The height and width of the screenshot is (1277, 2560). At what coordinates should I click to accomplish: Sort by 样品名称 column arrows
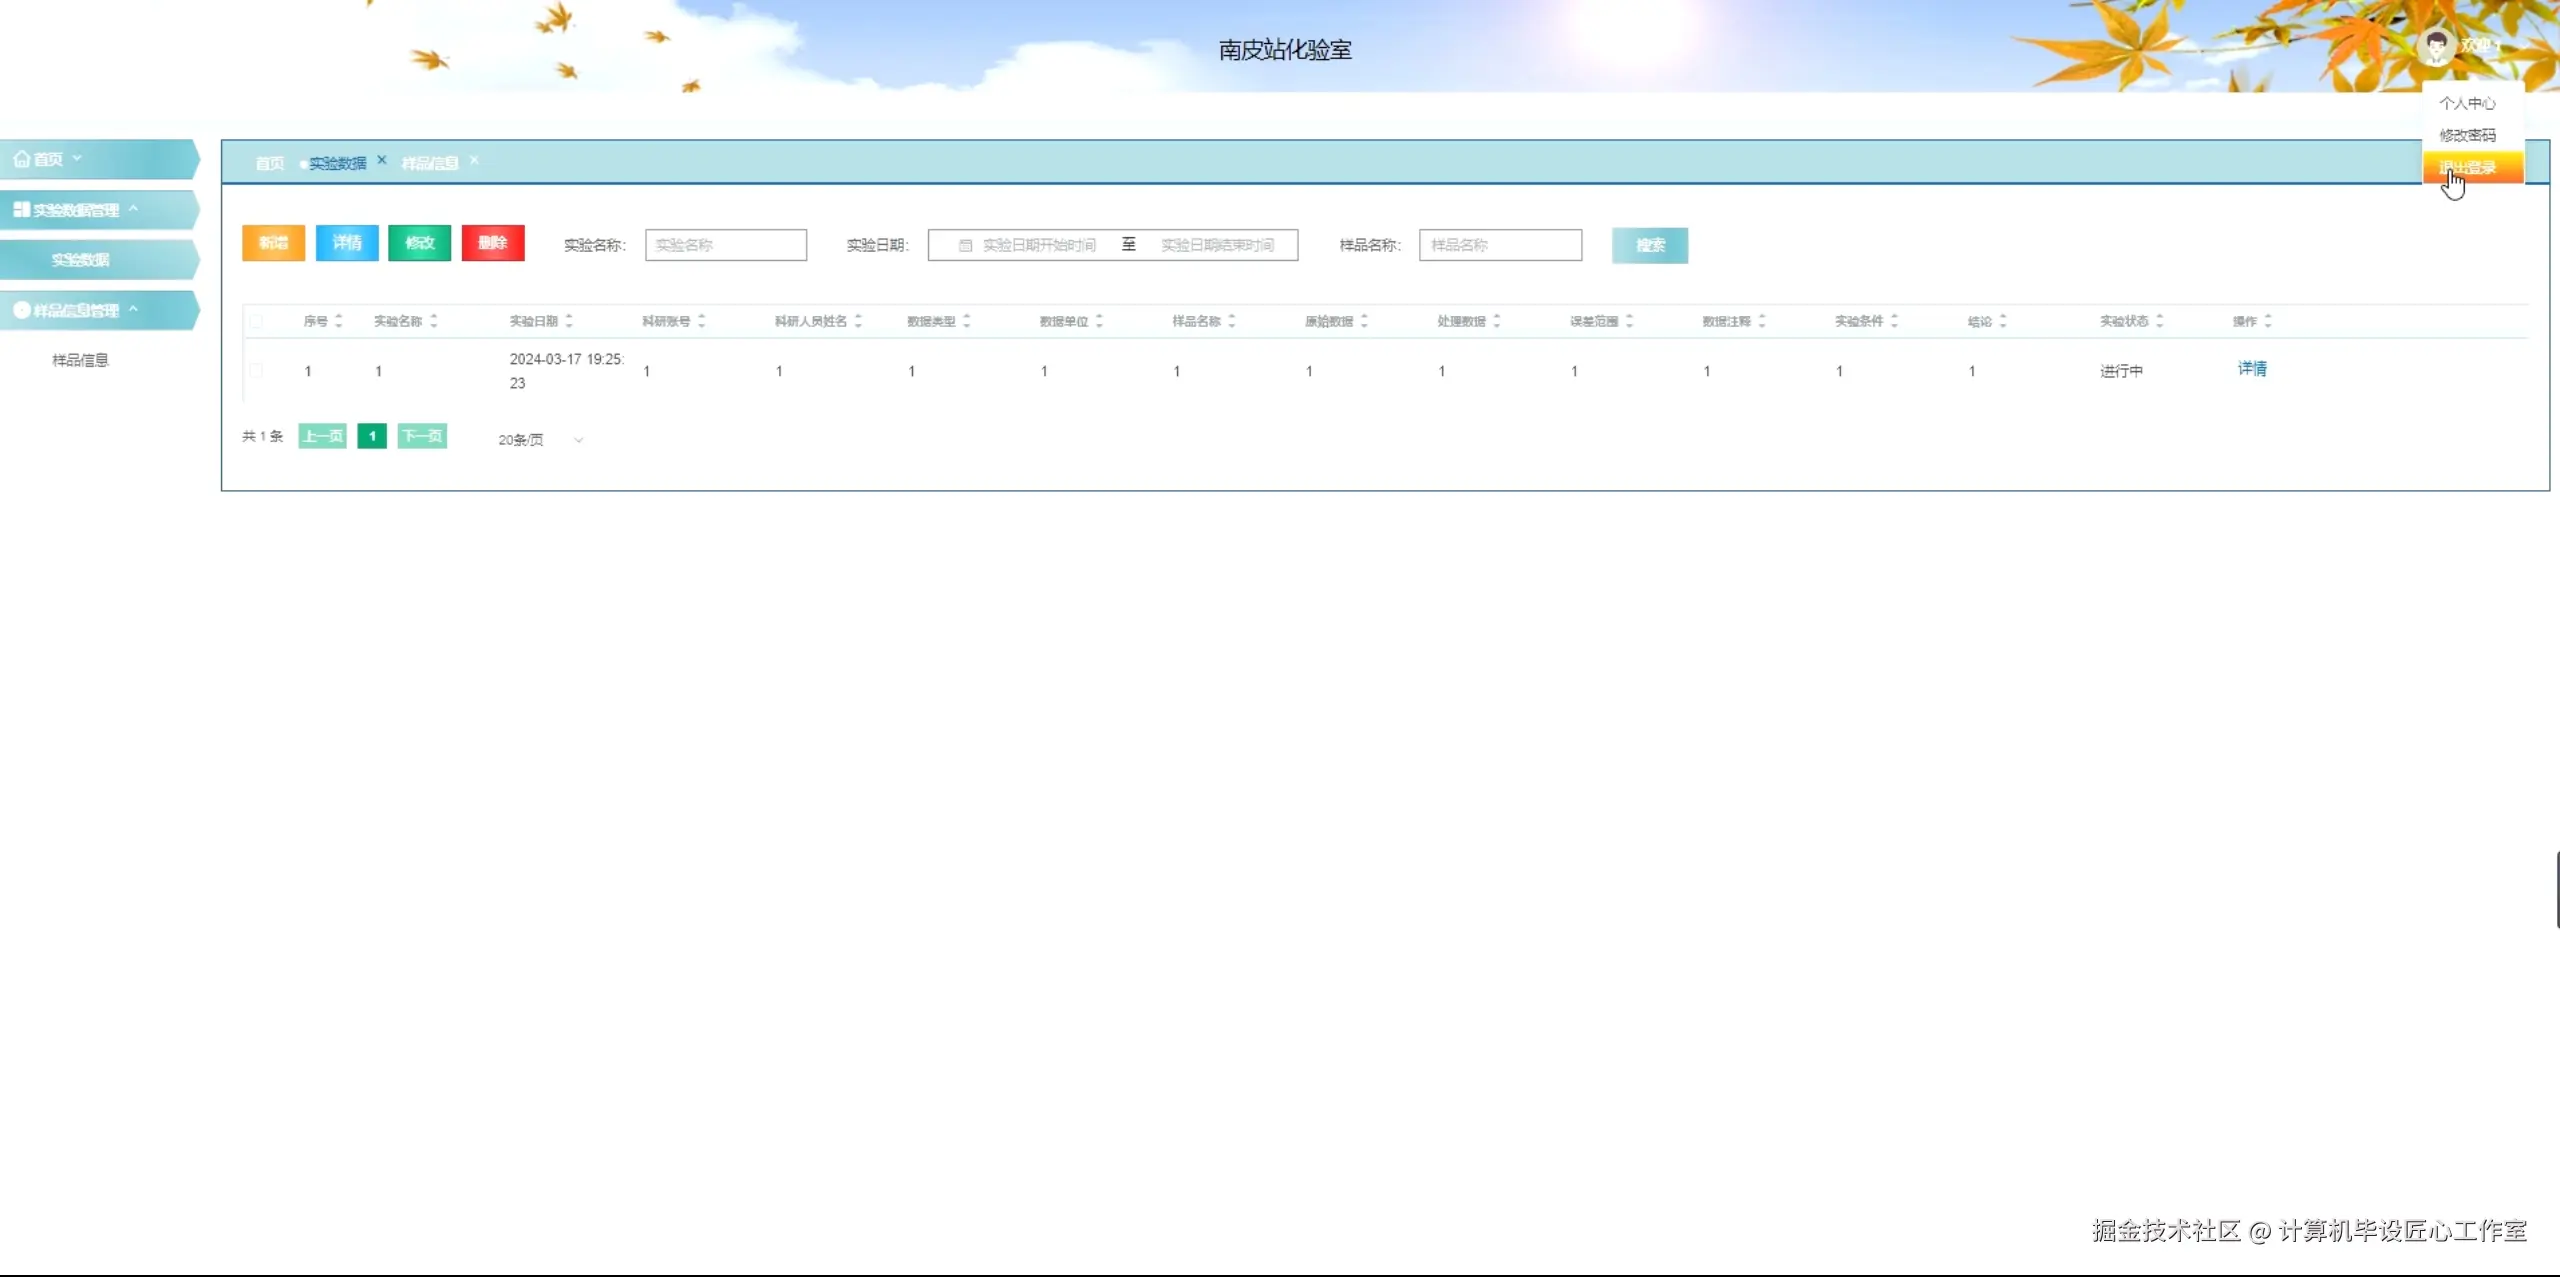click(x=1232, y=321)
